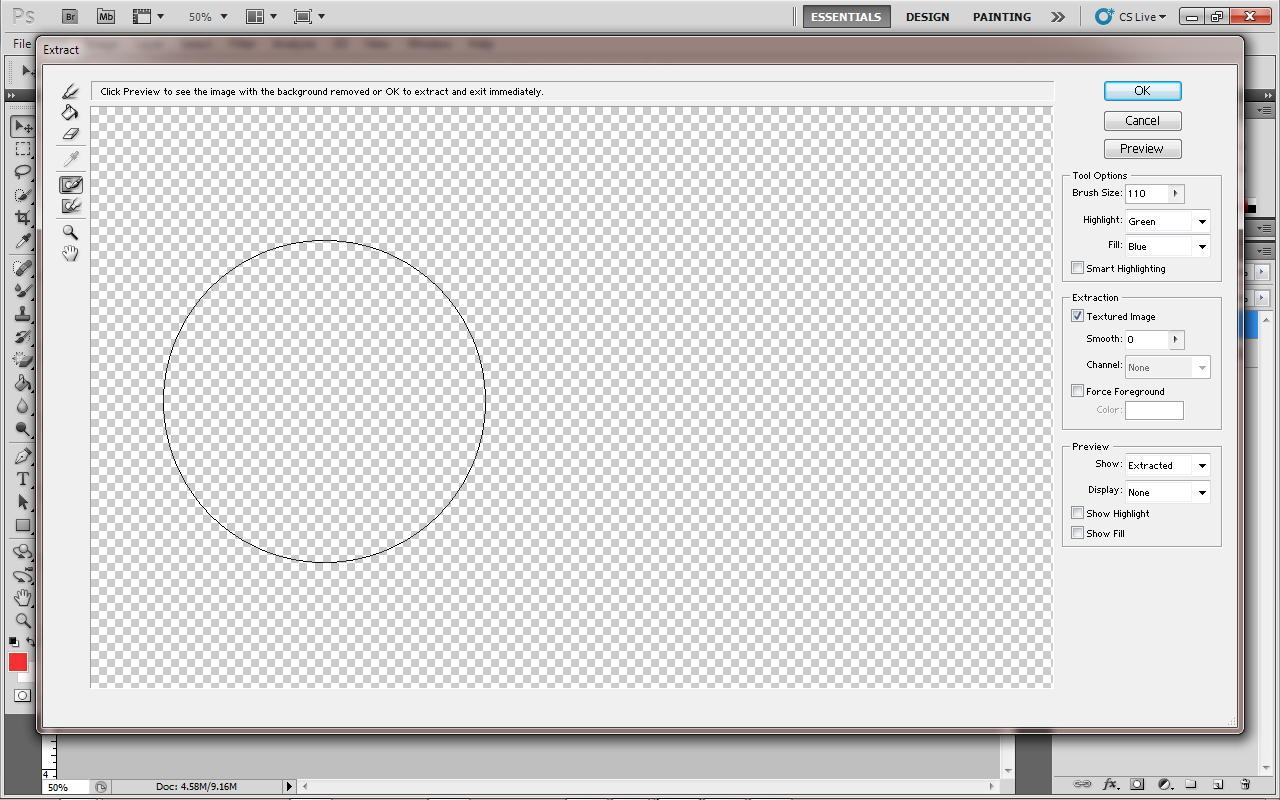
Task: Select the Pen tool
Action: pos(22,456)
